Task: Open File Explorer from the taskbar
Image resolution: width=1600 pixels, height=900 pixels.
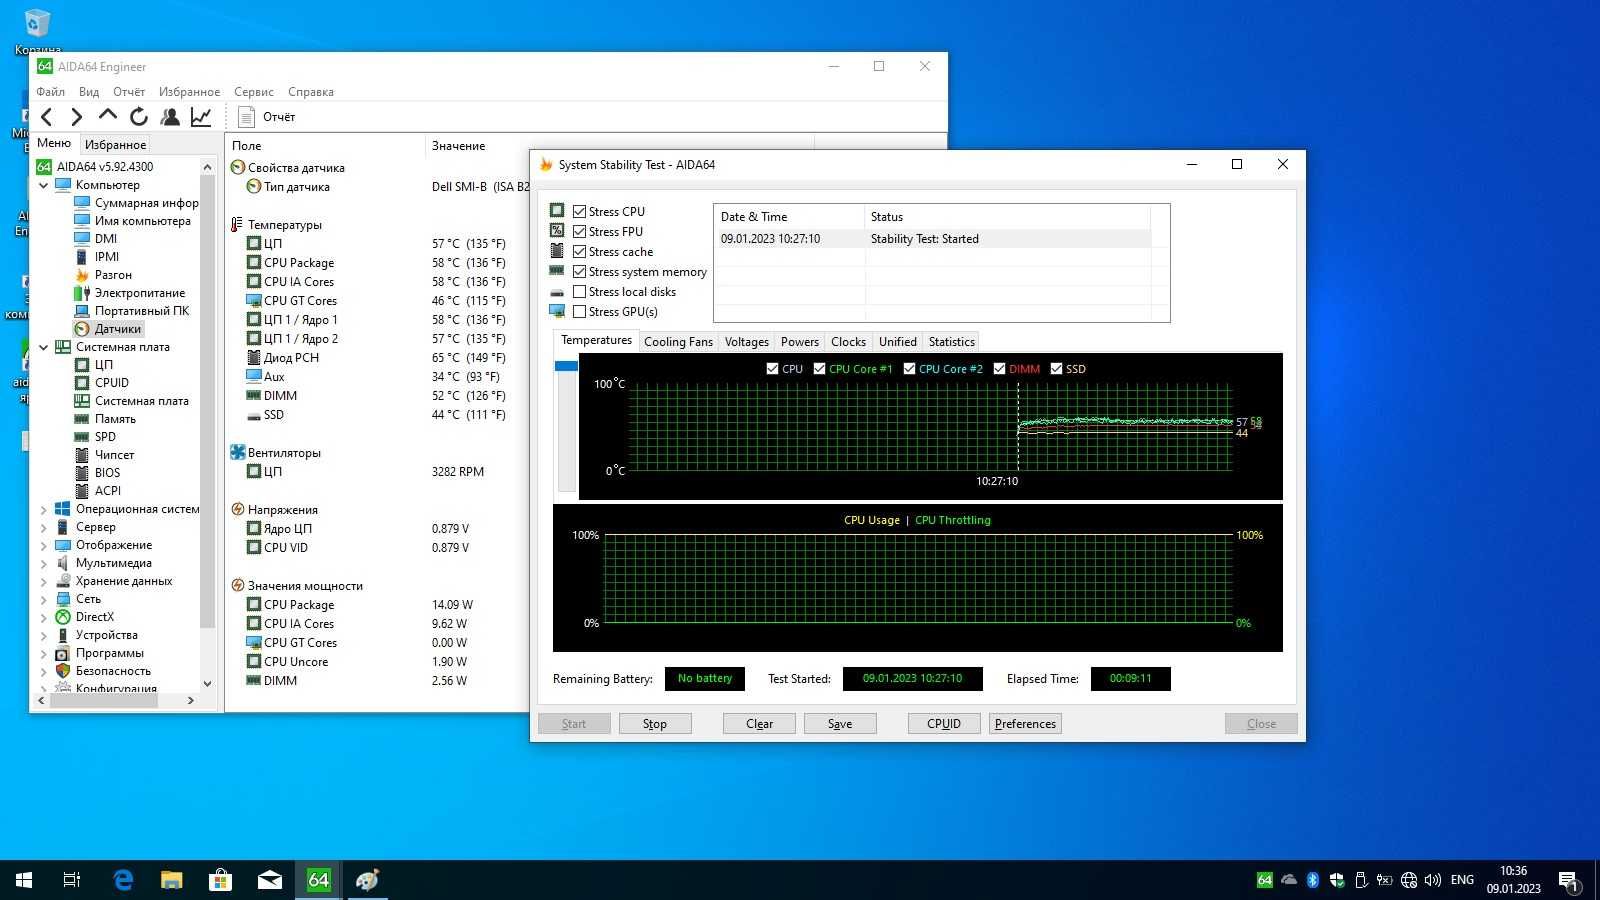Action: tap(172, 880)
